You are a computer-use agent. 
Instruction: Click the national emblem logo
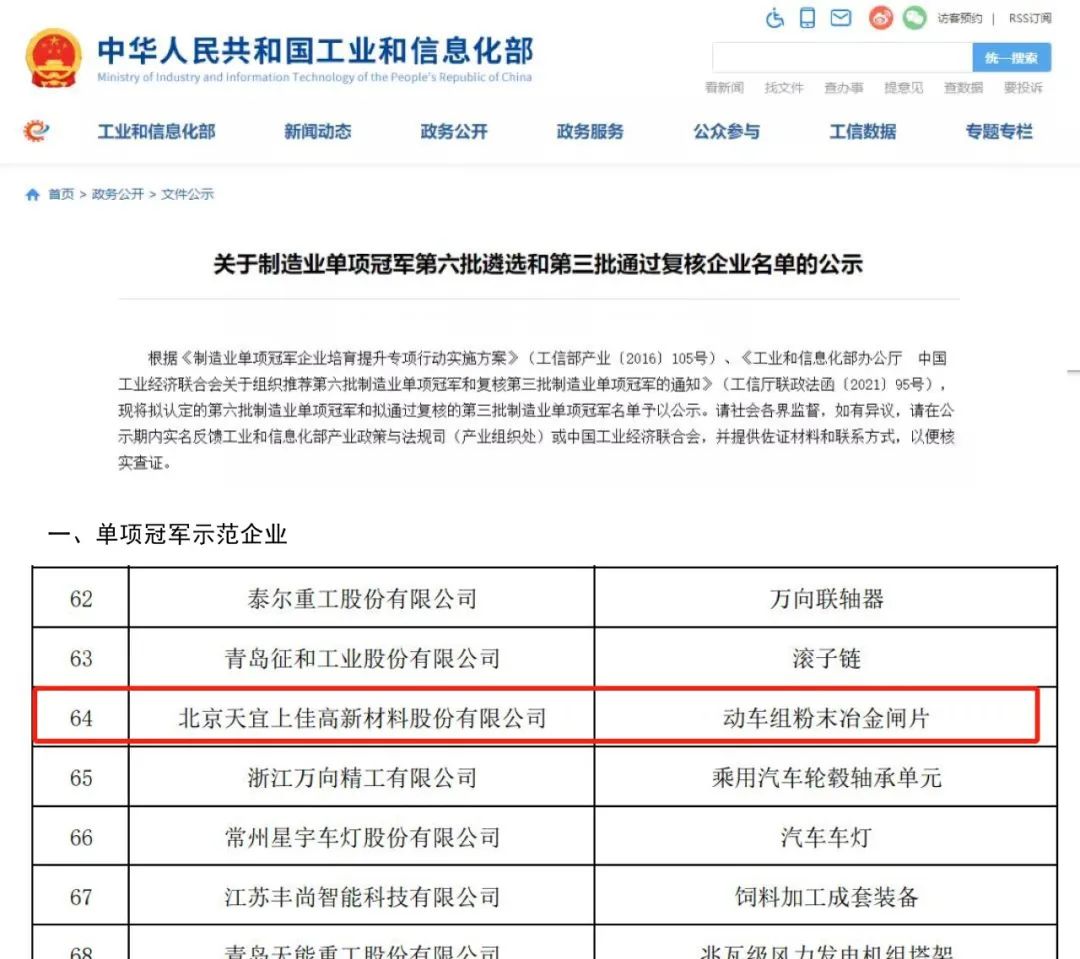point(53,58)
